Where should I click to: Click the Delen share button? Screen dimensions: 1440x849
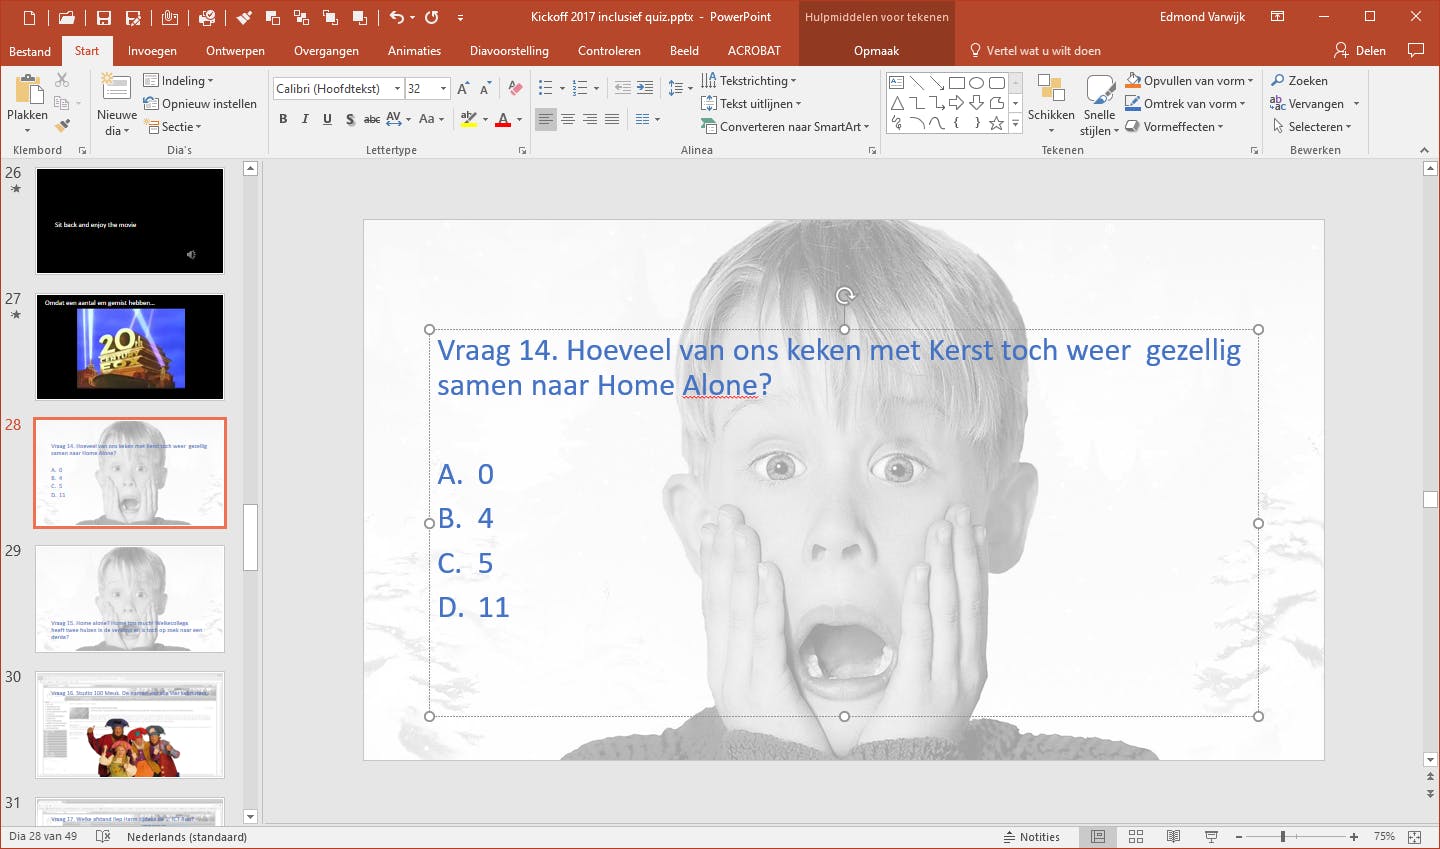click(1360, 51)
